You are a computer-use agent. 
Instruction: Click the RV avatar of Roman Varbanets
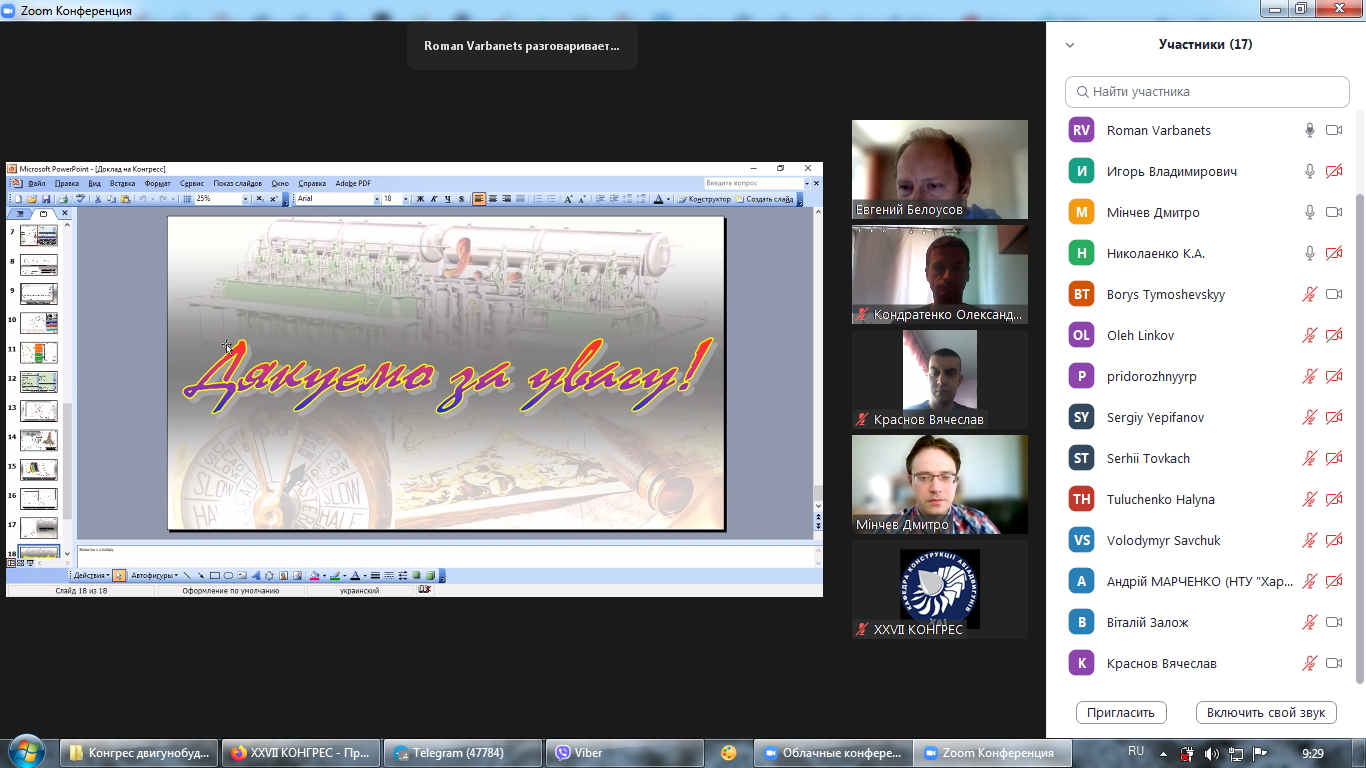pos(1081,130)
